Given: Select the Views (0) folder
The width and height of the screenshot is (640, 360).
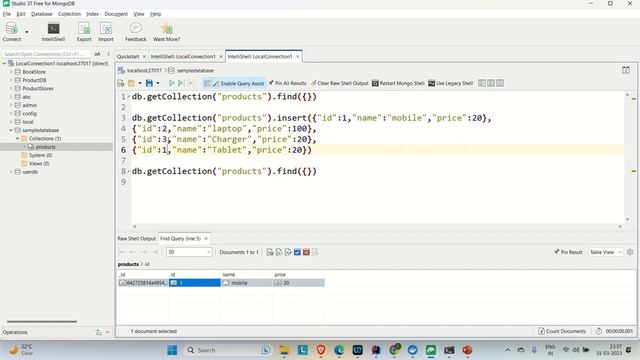Looking at the screenshot, I should click(x=39, y=164).
